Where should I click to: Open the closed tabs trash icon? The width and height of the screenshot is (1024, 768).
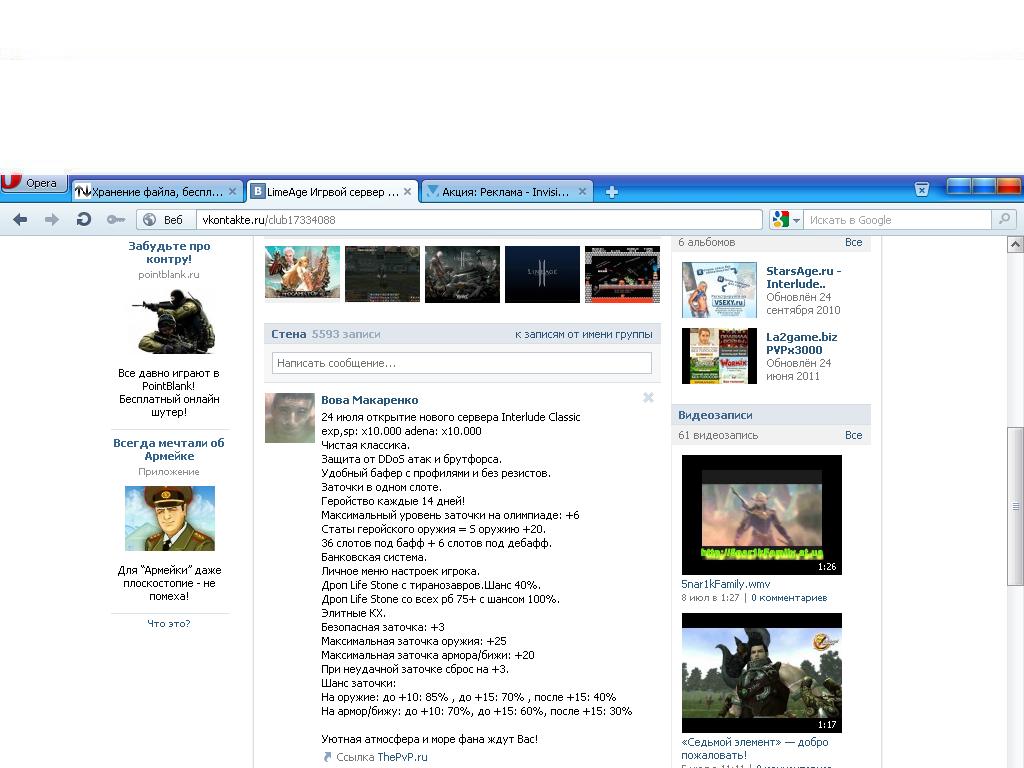(921, 189)
